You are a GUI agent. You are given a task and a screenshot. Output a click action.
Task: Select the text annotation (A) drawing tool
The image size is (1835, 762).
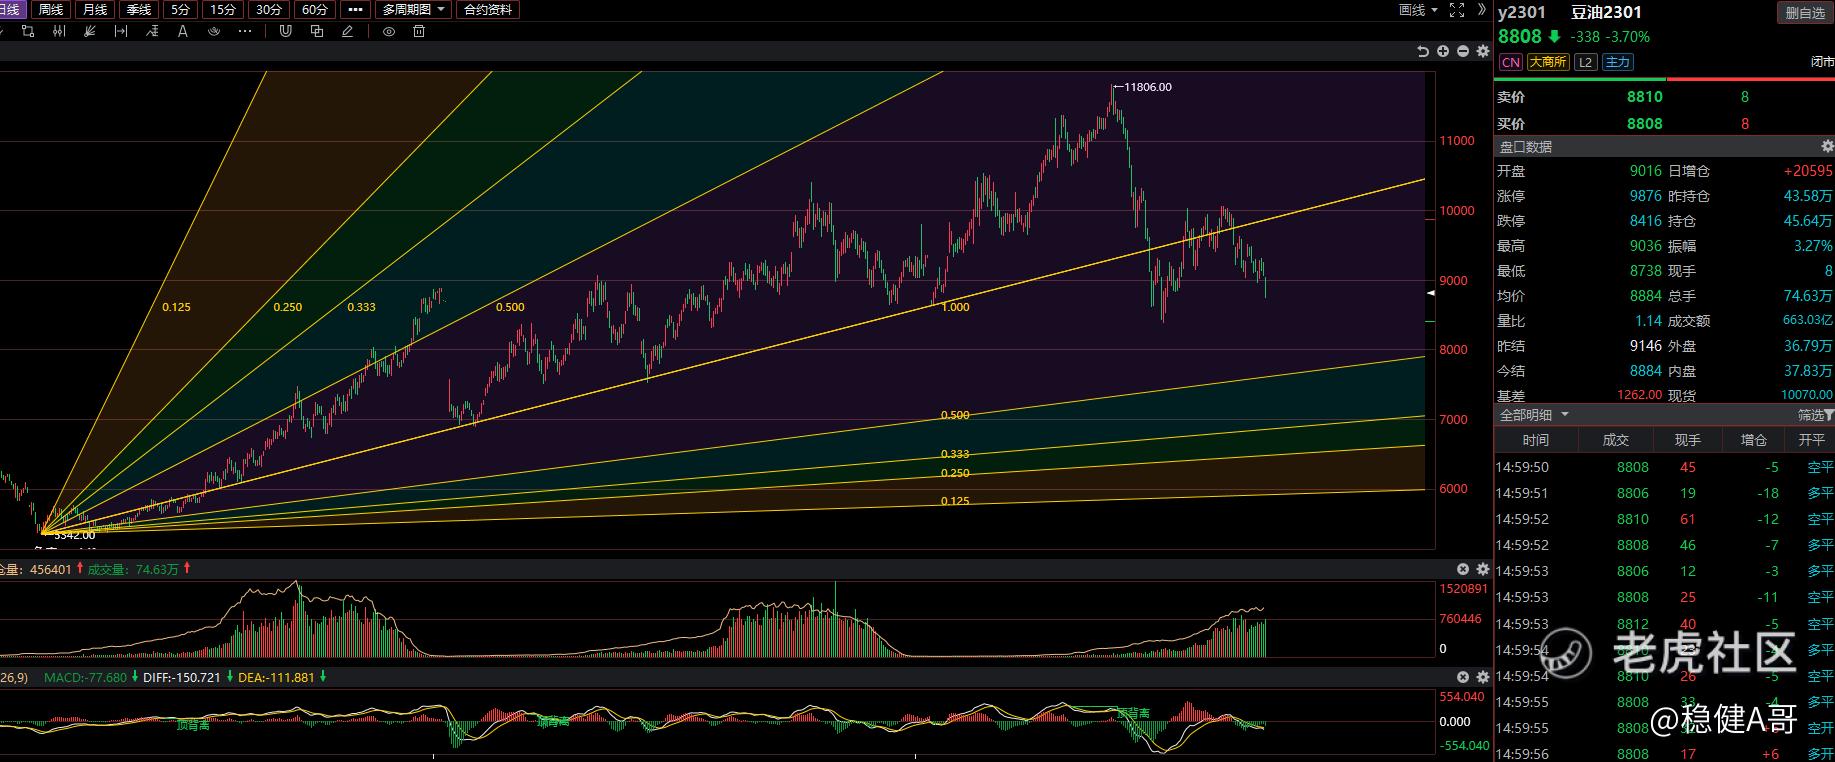[x=183, y=31]
